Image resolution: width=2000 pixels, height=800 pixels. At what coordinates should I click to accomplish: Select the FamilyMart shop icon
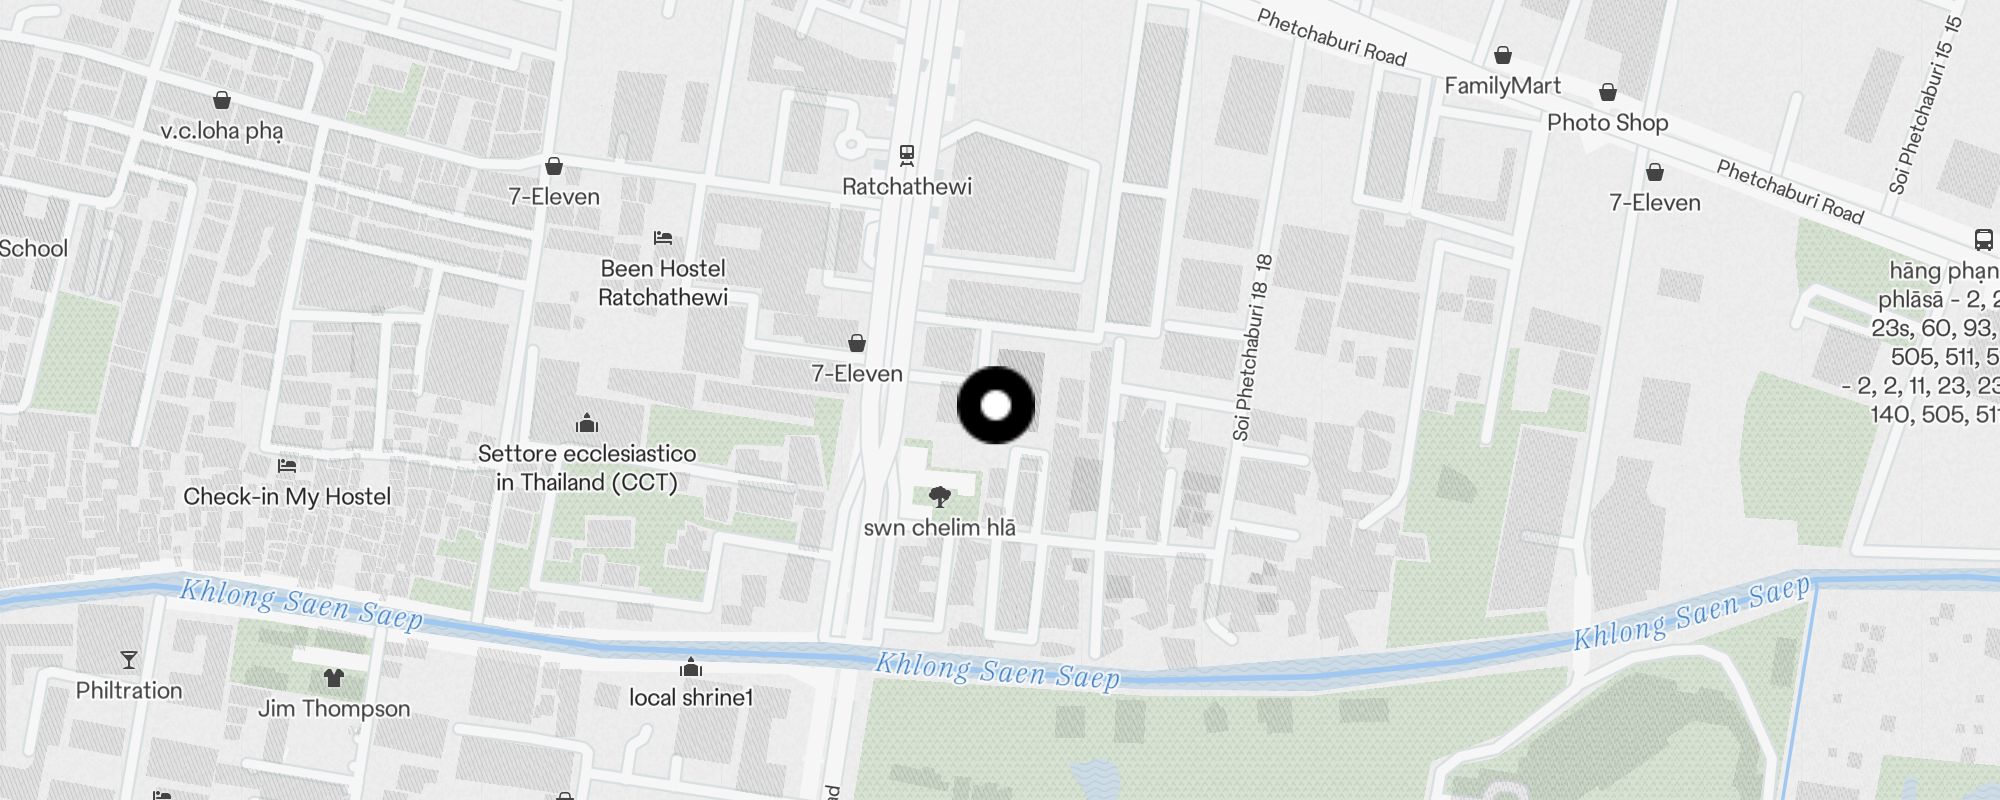point(1503,55)
